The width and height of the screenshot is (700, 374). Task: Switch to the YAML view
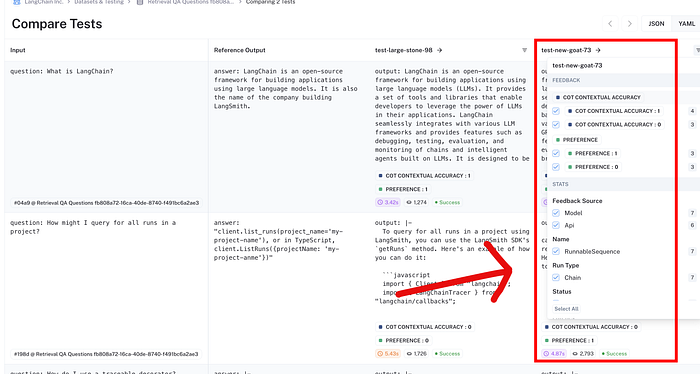coord(686,24)
